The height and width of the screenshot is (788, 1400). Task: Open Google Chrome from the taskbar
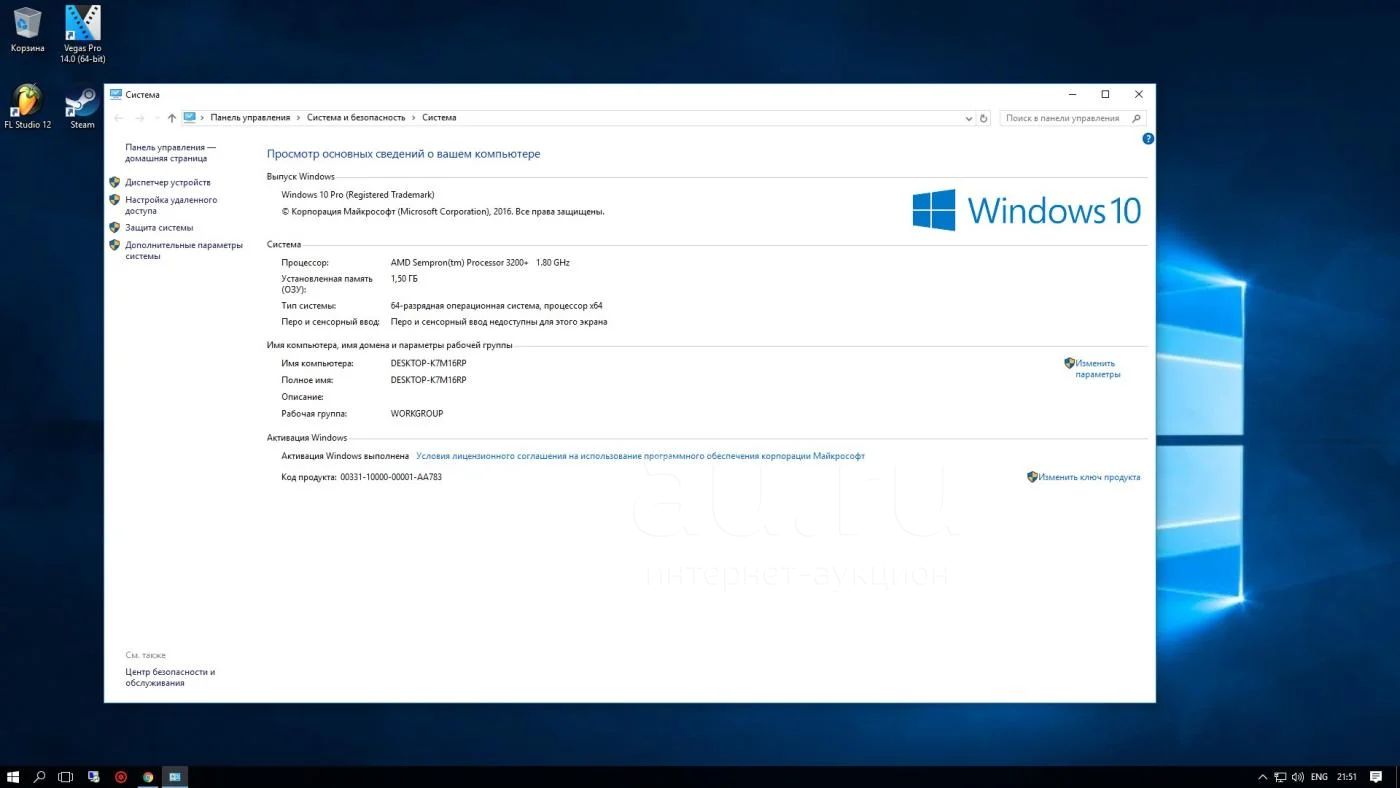tap(148, 777)
